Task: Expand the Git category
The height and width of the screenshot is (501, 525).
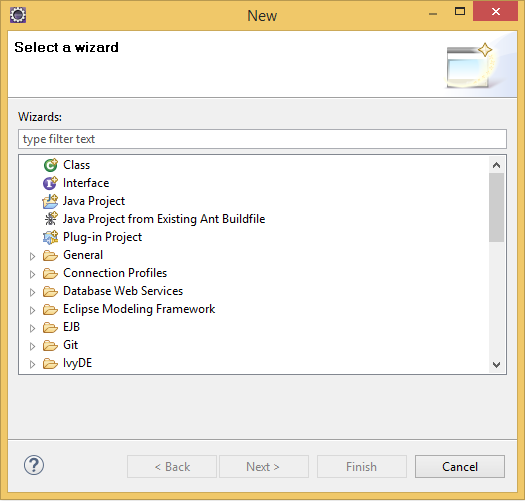Action: (32, 347)
